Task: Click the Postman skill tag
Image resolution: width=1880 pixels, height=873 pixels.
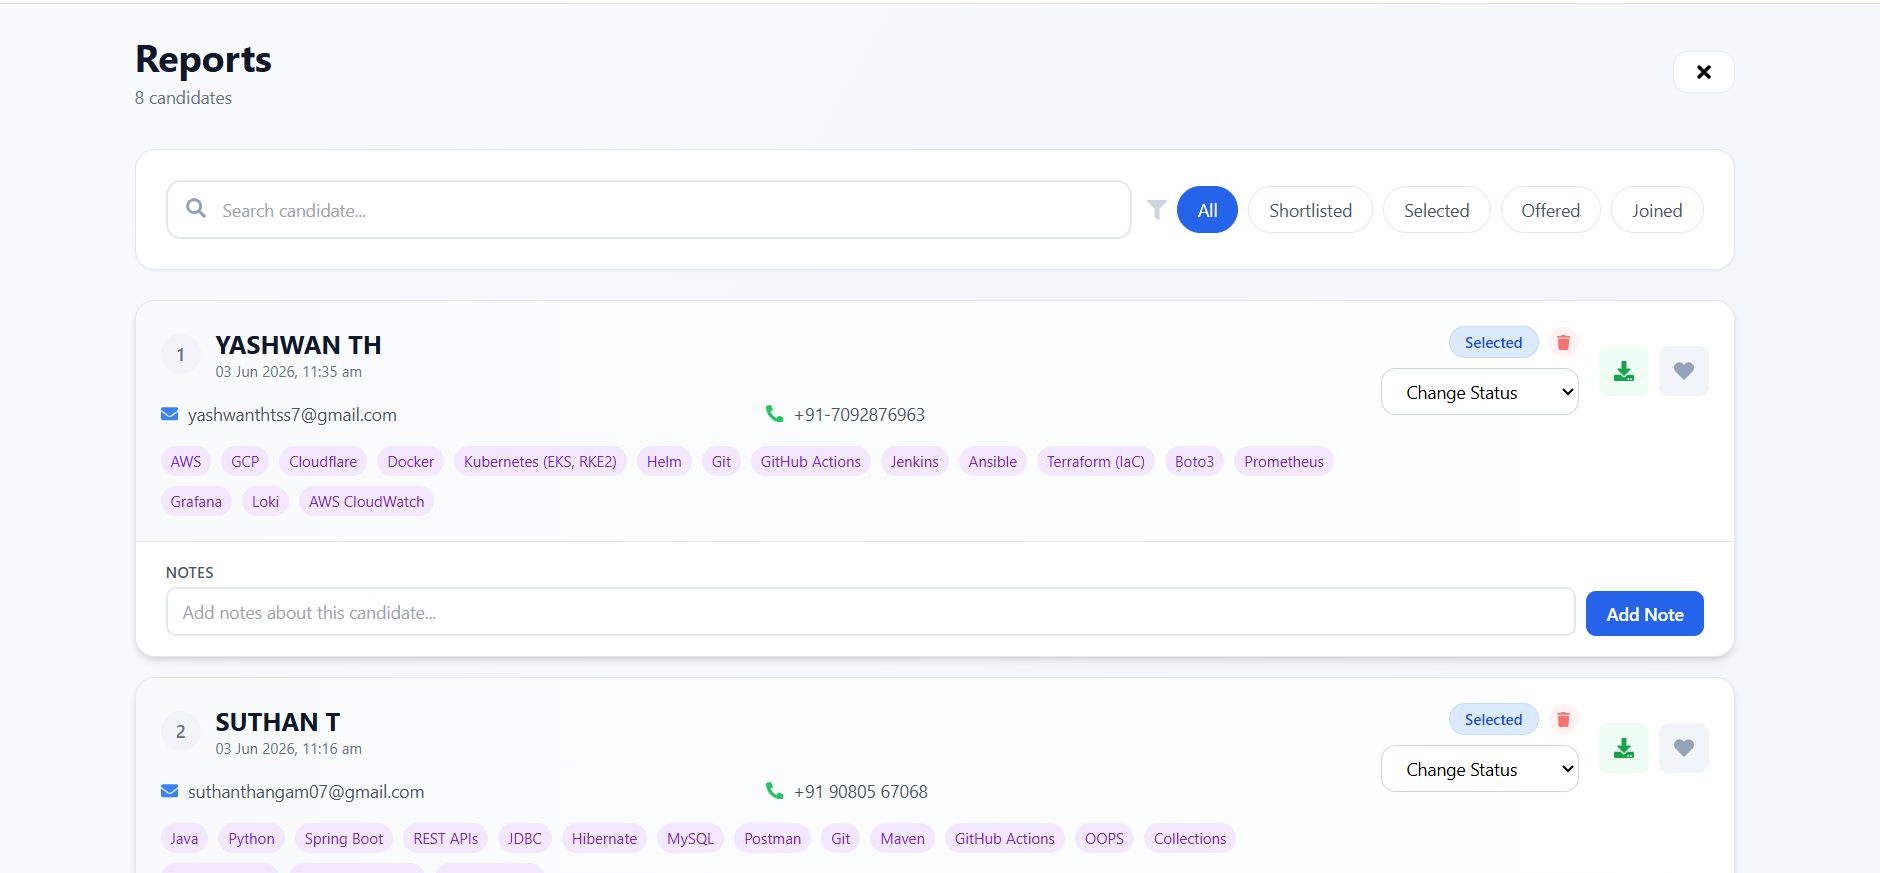Action: pyautogui.click(x=772, y=839)
